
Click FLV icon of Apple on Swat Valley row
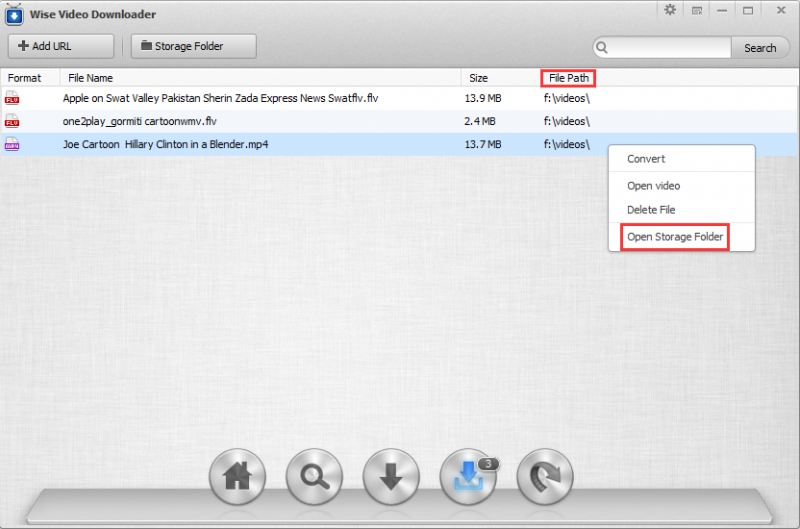coord(12,98)
